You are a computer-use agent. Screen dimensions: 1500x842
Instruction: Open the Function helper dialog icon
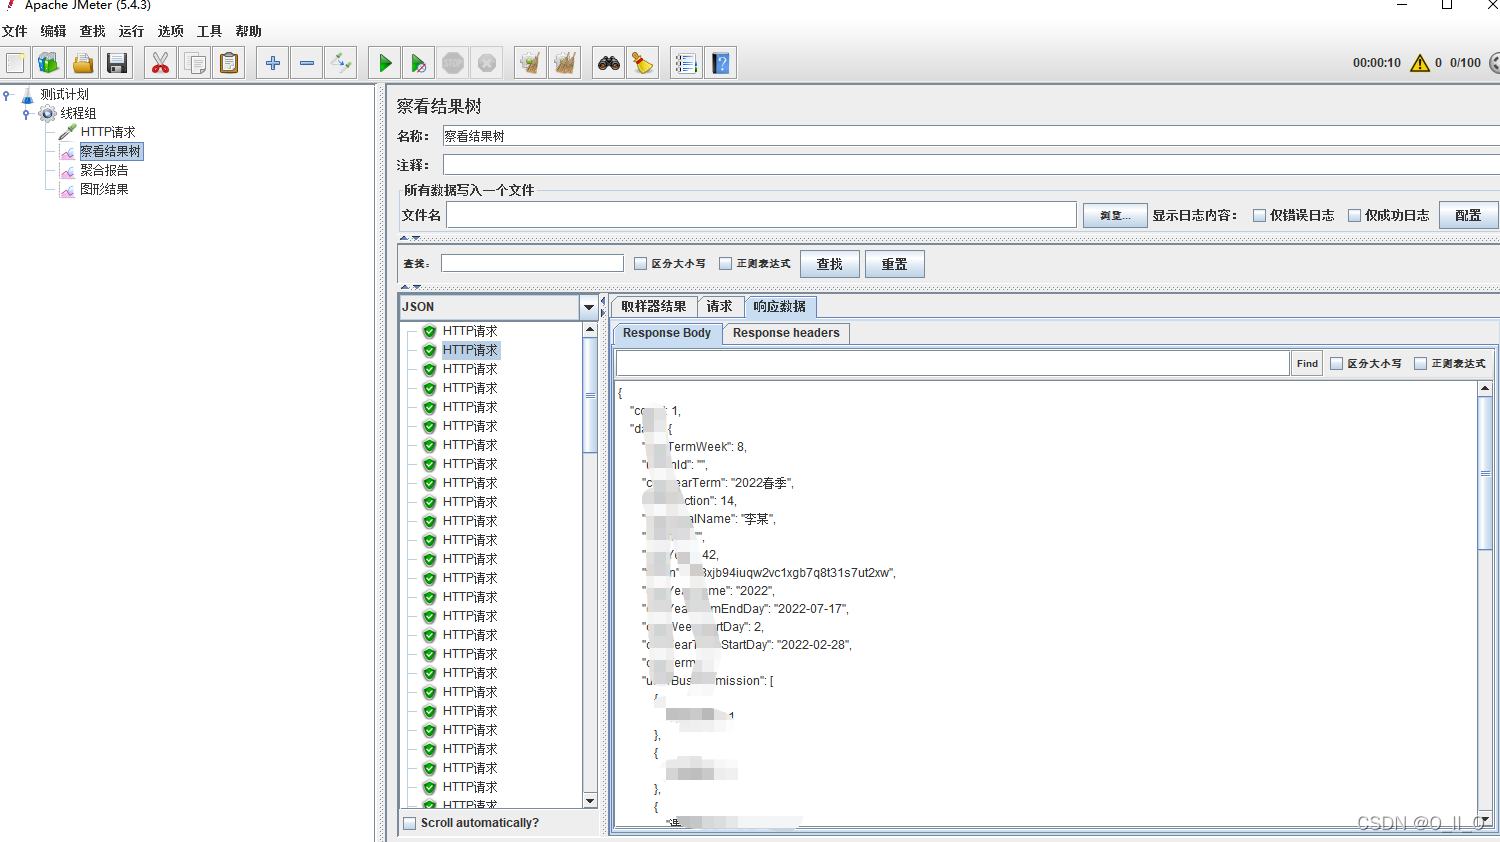(x=686, y=63)
